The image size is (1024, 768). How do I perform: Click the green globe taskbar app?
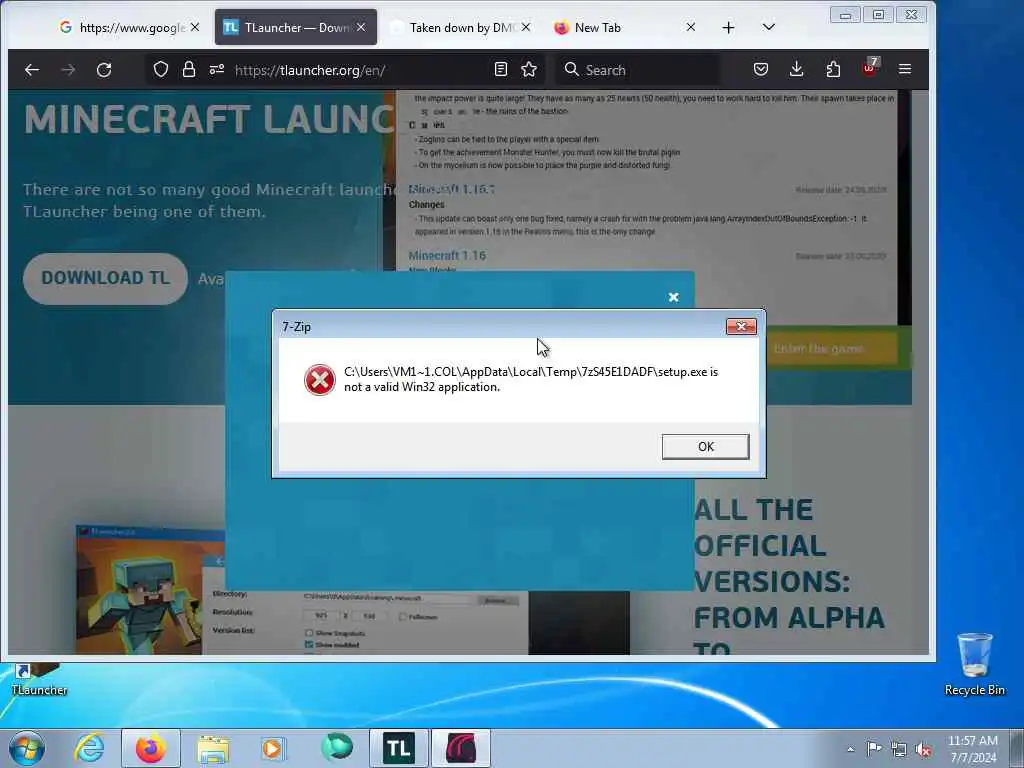click(337, 748)
